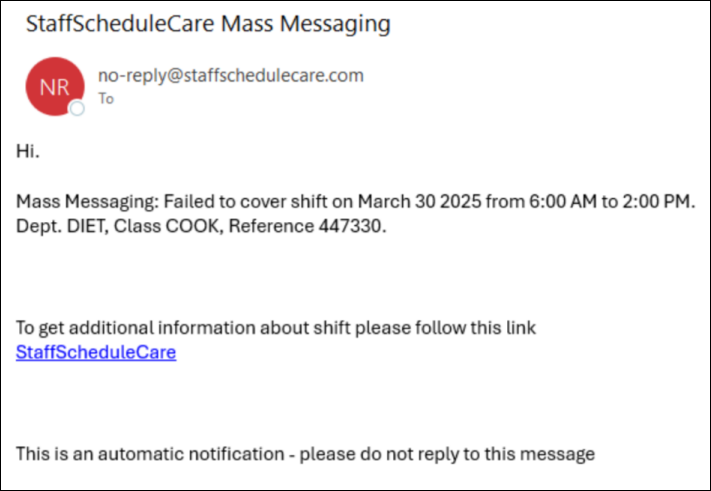Click "Mass Messaging:" at start of body

coord(88,201)
